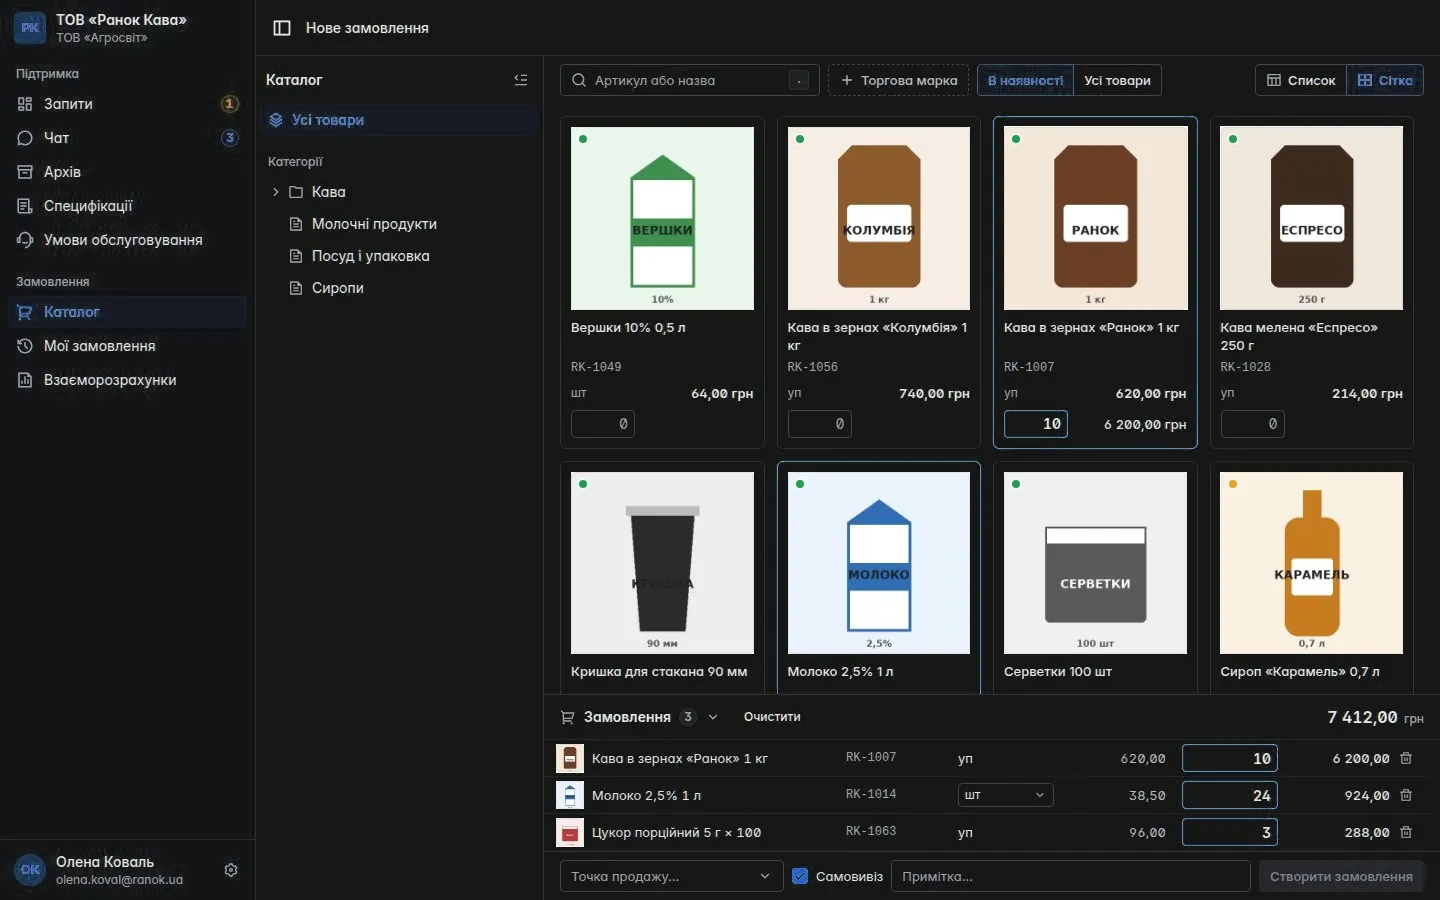
Task: Open the Чат section
Action: [x=127, y=138]
